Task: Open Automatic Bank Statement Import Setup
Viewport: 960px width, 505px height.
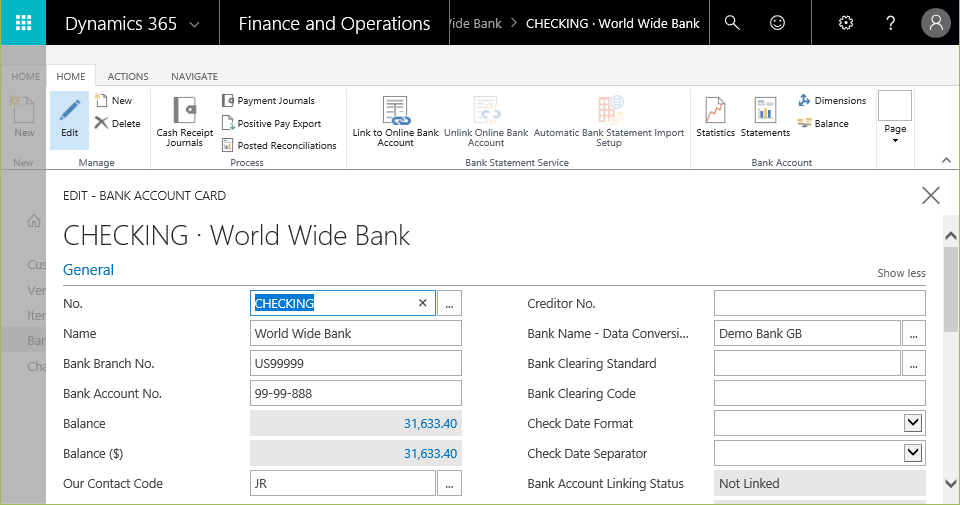Action: (609, 122)
